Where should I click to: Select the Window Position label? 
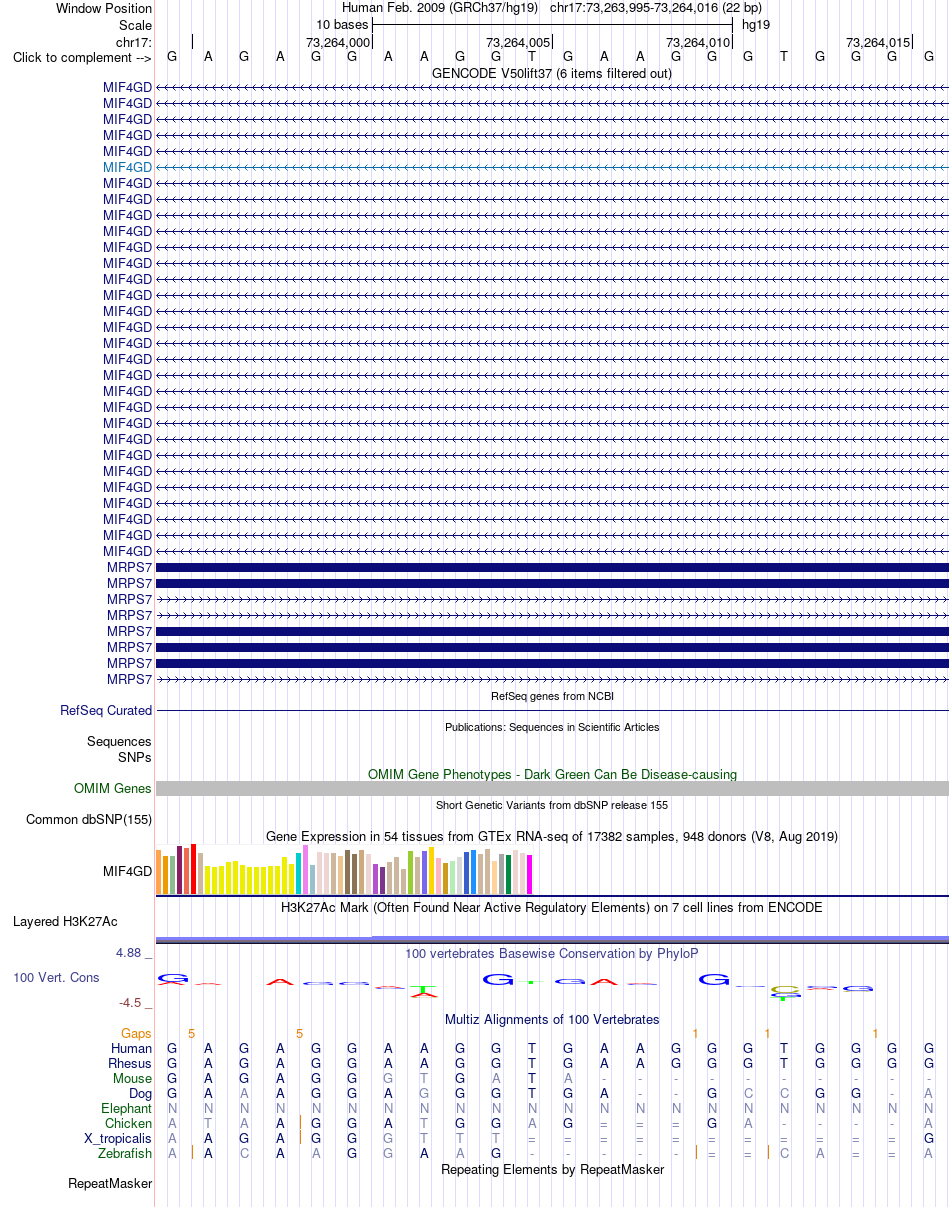click(104, 9)
